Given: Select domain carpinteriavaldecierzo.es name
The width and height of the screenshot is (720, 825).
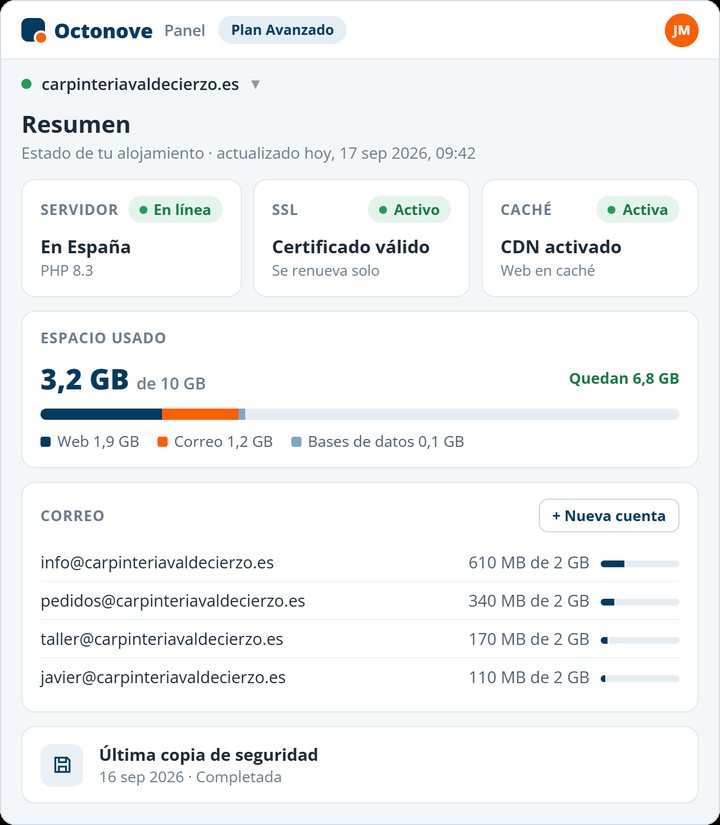Looking at the screenshot, I should (140, 84).
